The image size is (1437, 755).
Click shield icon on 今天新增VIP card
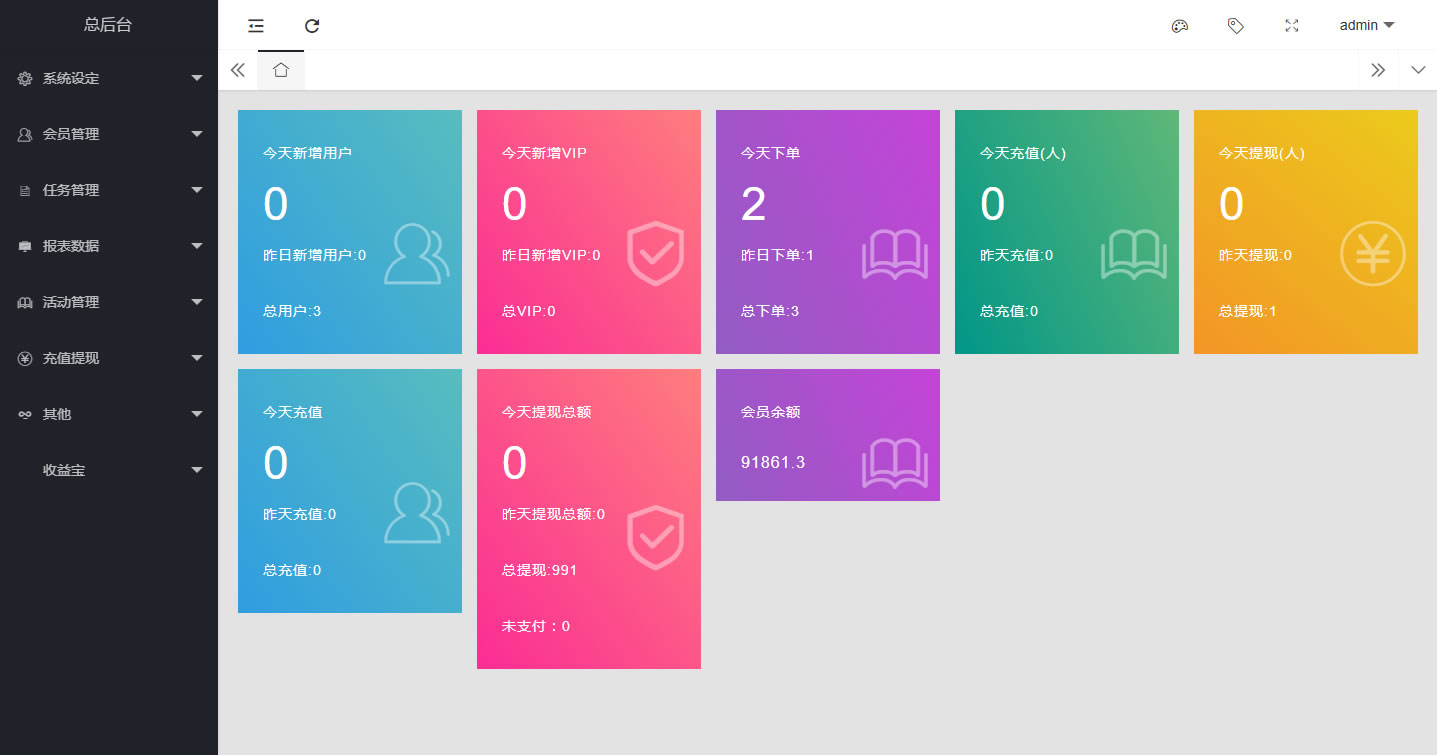point(655,254)
